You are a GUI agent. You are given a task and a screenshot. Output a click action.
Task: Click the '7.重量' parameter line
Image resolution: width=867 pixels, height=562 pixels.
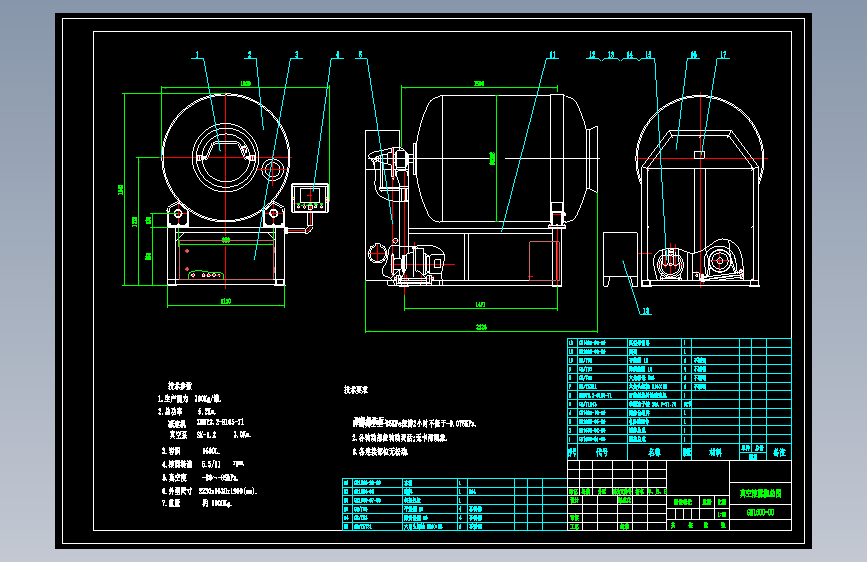[197, 503]
